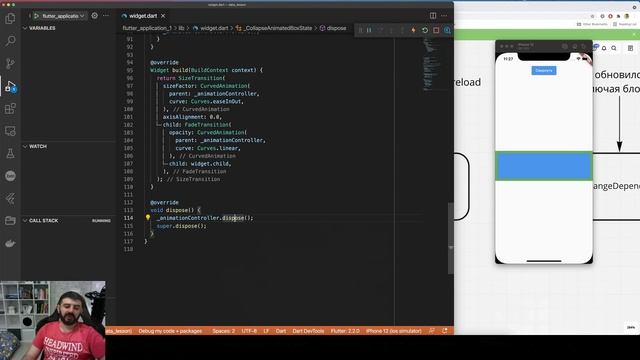Open the Testing flask view

10,153
